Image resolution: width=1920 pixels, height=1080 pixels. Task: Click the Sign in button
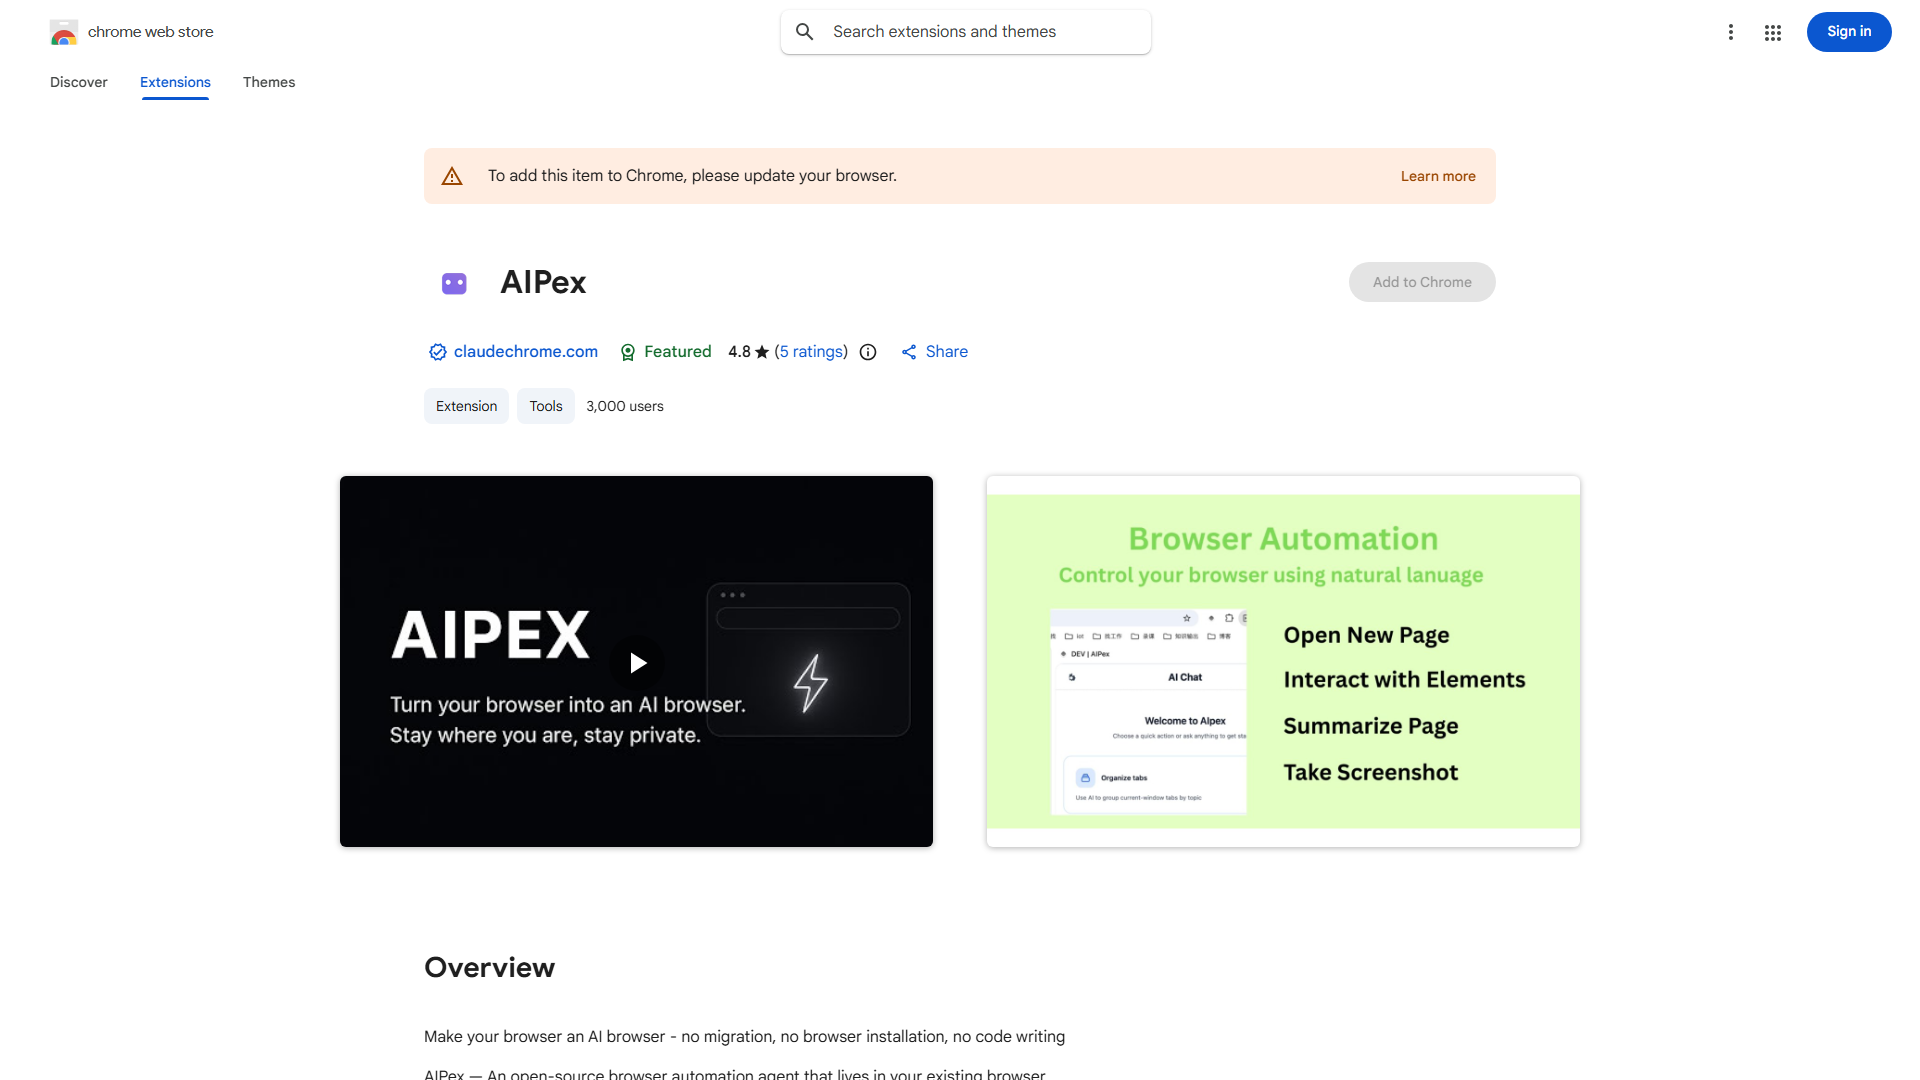(x=1848, y=31)
